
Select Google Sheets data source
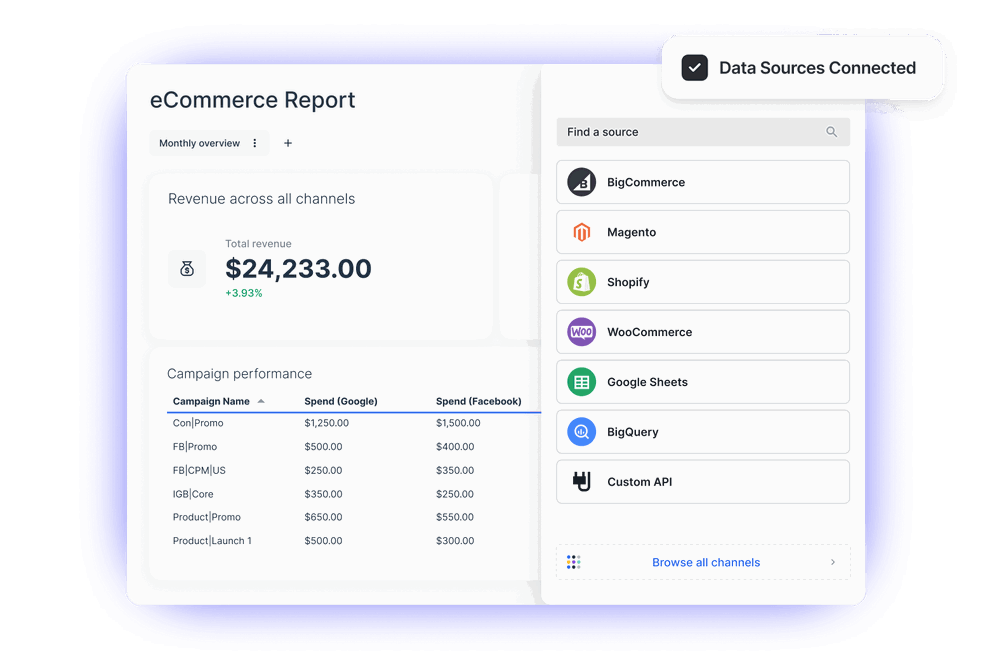tap(702, 382)
